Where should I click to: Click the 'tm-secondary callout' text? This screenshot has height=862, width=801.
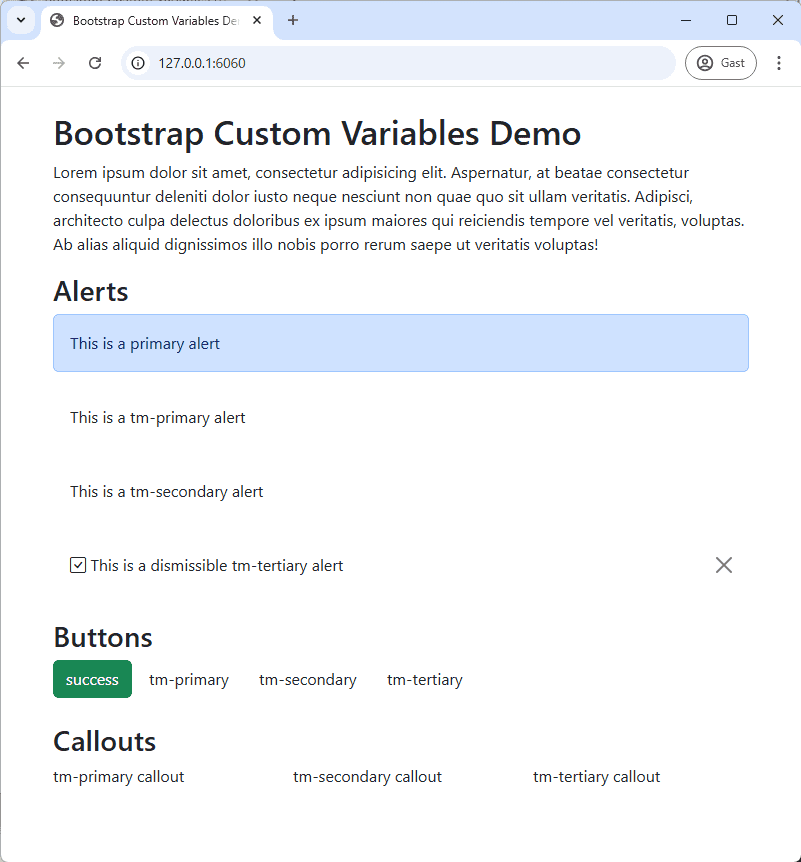pyautogui.click(x=367, y=777)
